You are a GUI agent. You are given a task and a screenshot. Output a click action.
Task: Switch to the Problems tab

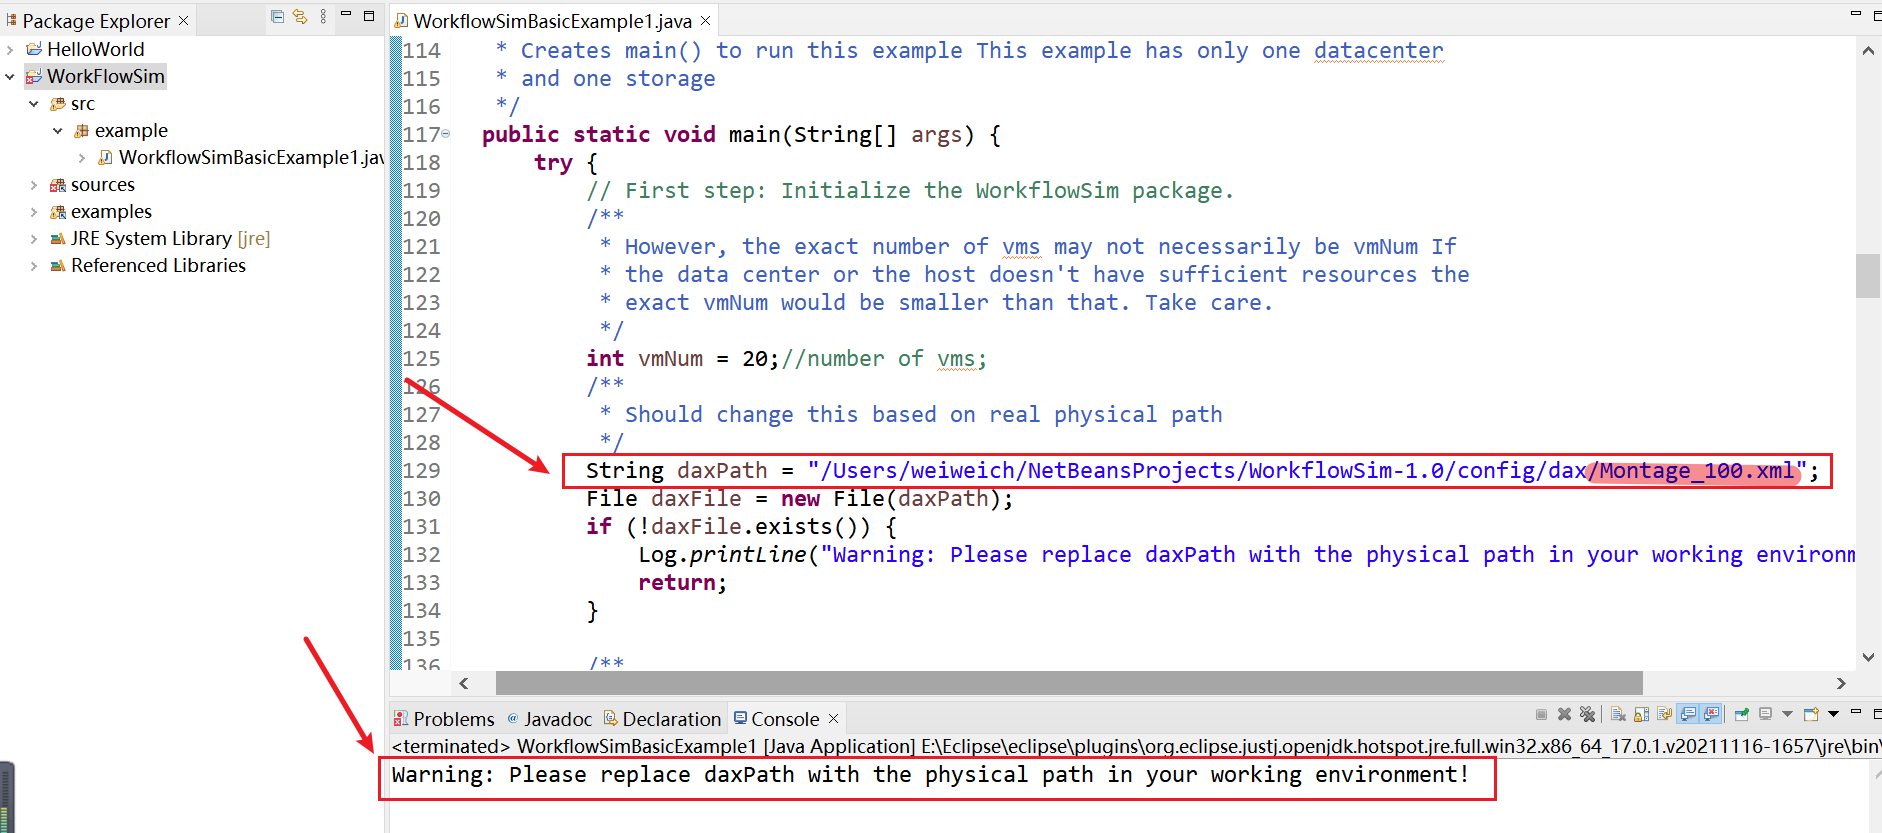[x=444, y=719]
